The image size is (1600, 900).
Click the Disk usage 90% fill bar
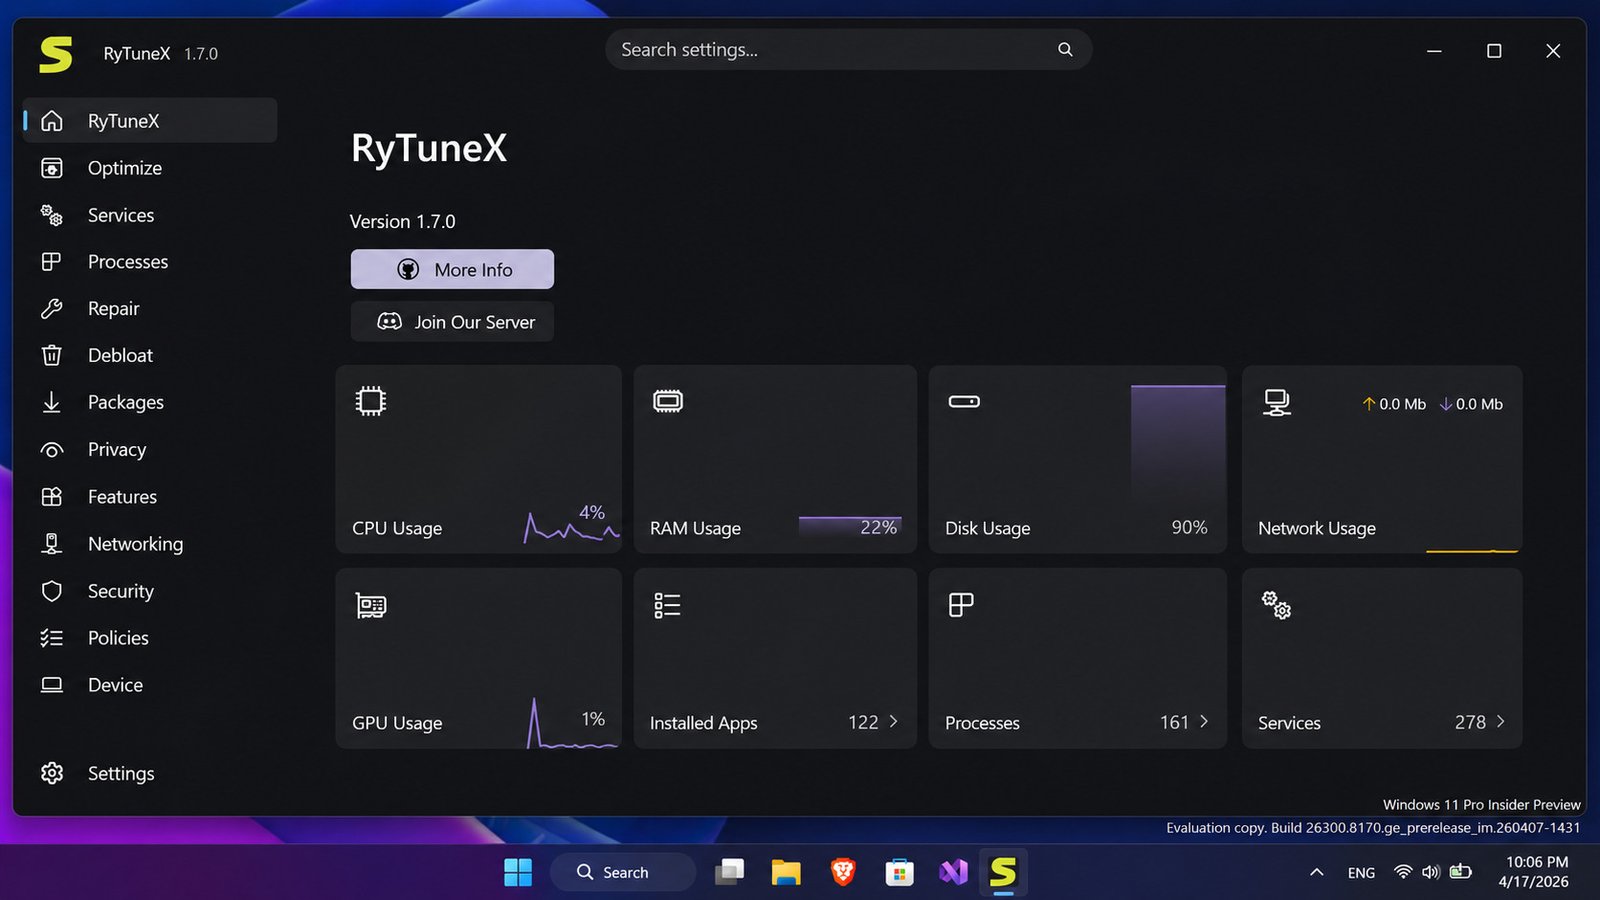[x=1178, y=441]
